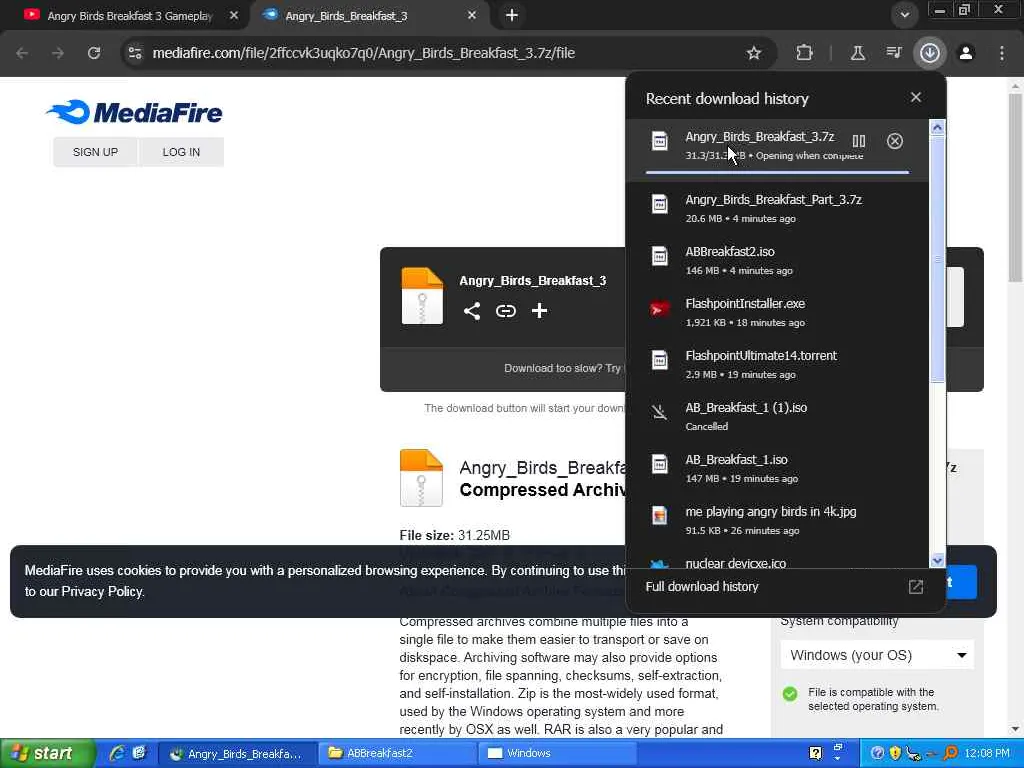
Task: Launch Internet Explorer quick launch icon
Action: pos(117,753)
